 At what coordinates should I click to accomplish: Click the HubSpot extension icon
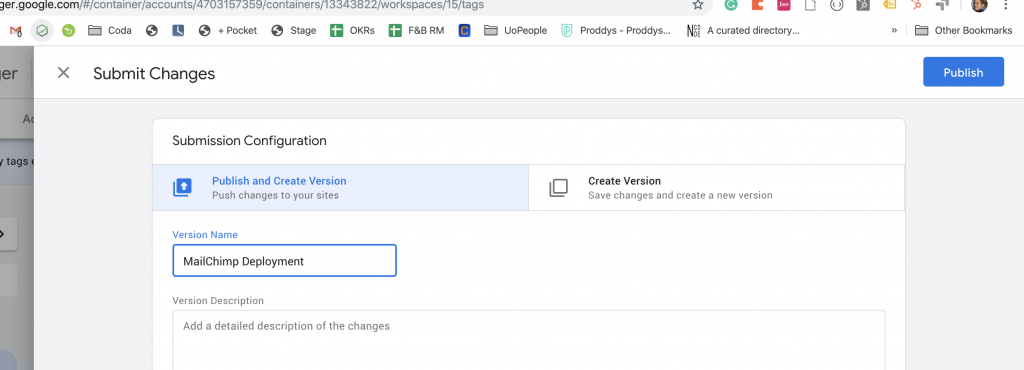pyautogui.click(x=916, y=5)
